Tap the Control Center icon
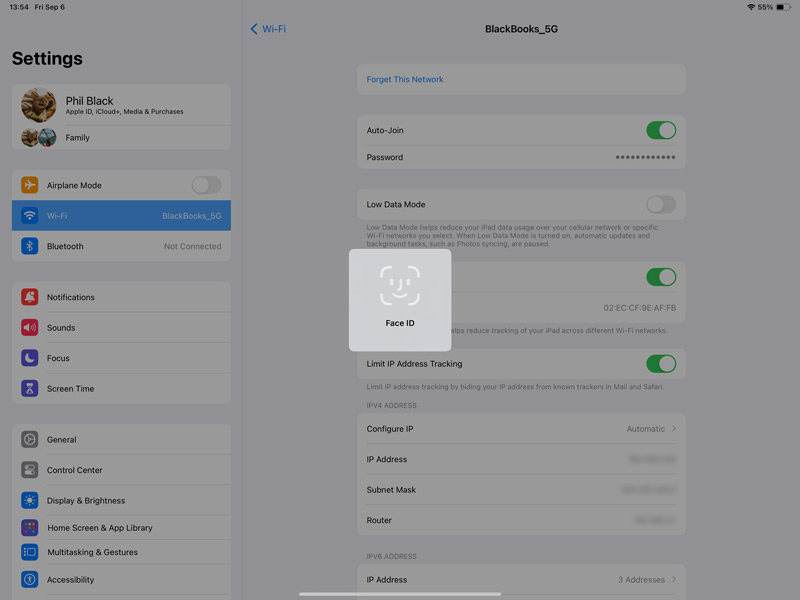The height and width of the screenshot is (600, 800). point(30,470)
